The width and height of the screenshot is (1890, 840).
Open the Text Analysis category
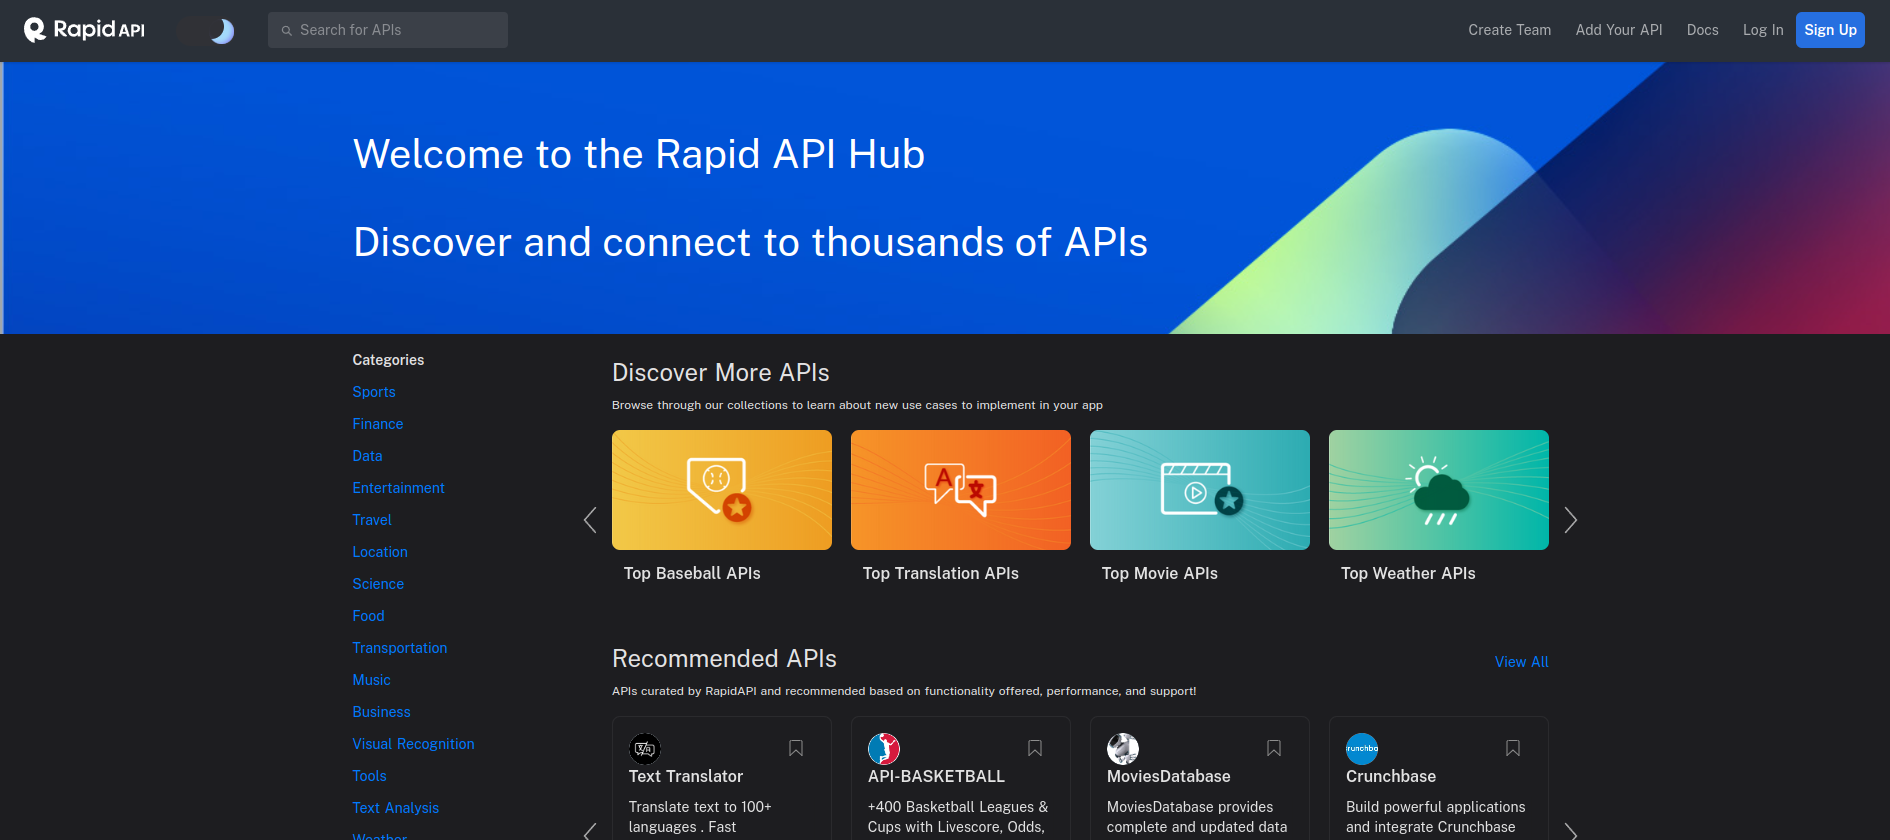pos(395,808)
